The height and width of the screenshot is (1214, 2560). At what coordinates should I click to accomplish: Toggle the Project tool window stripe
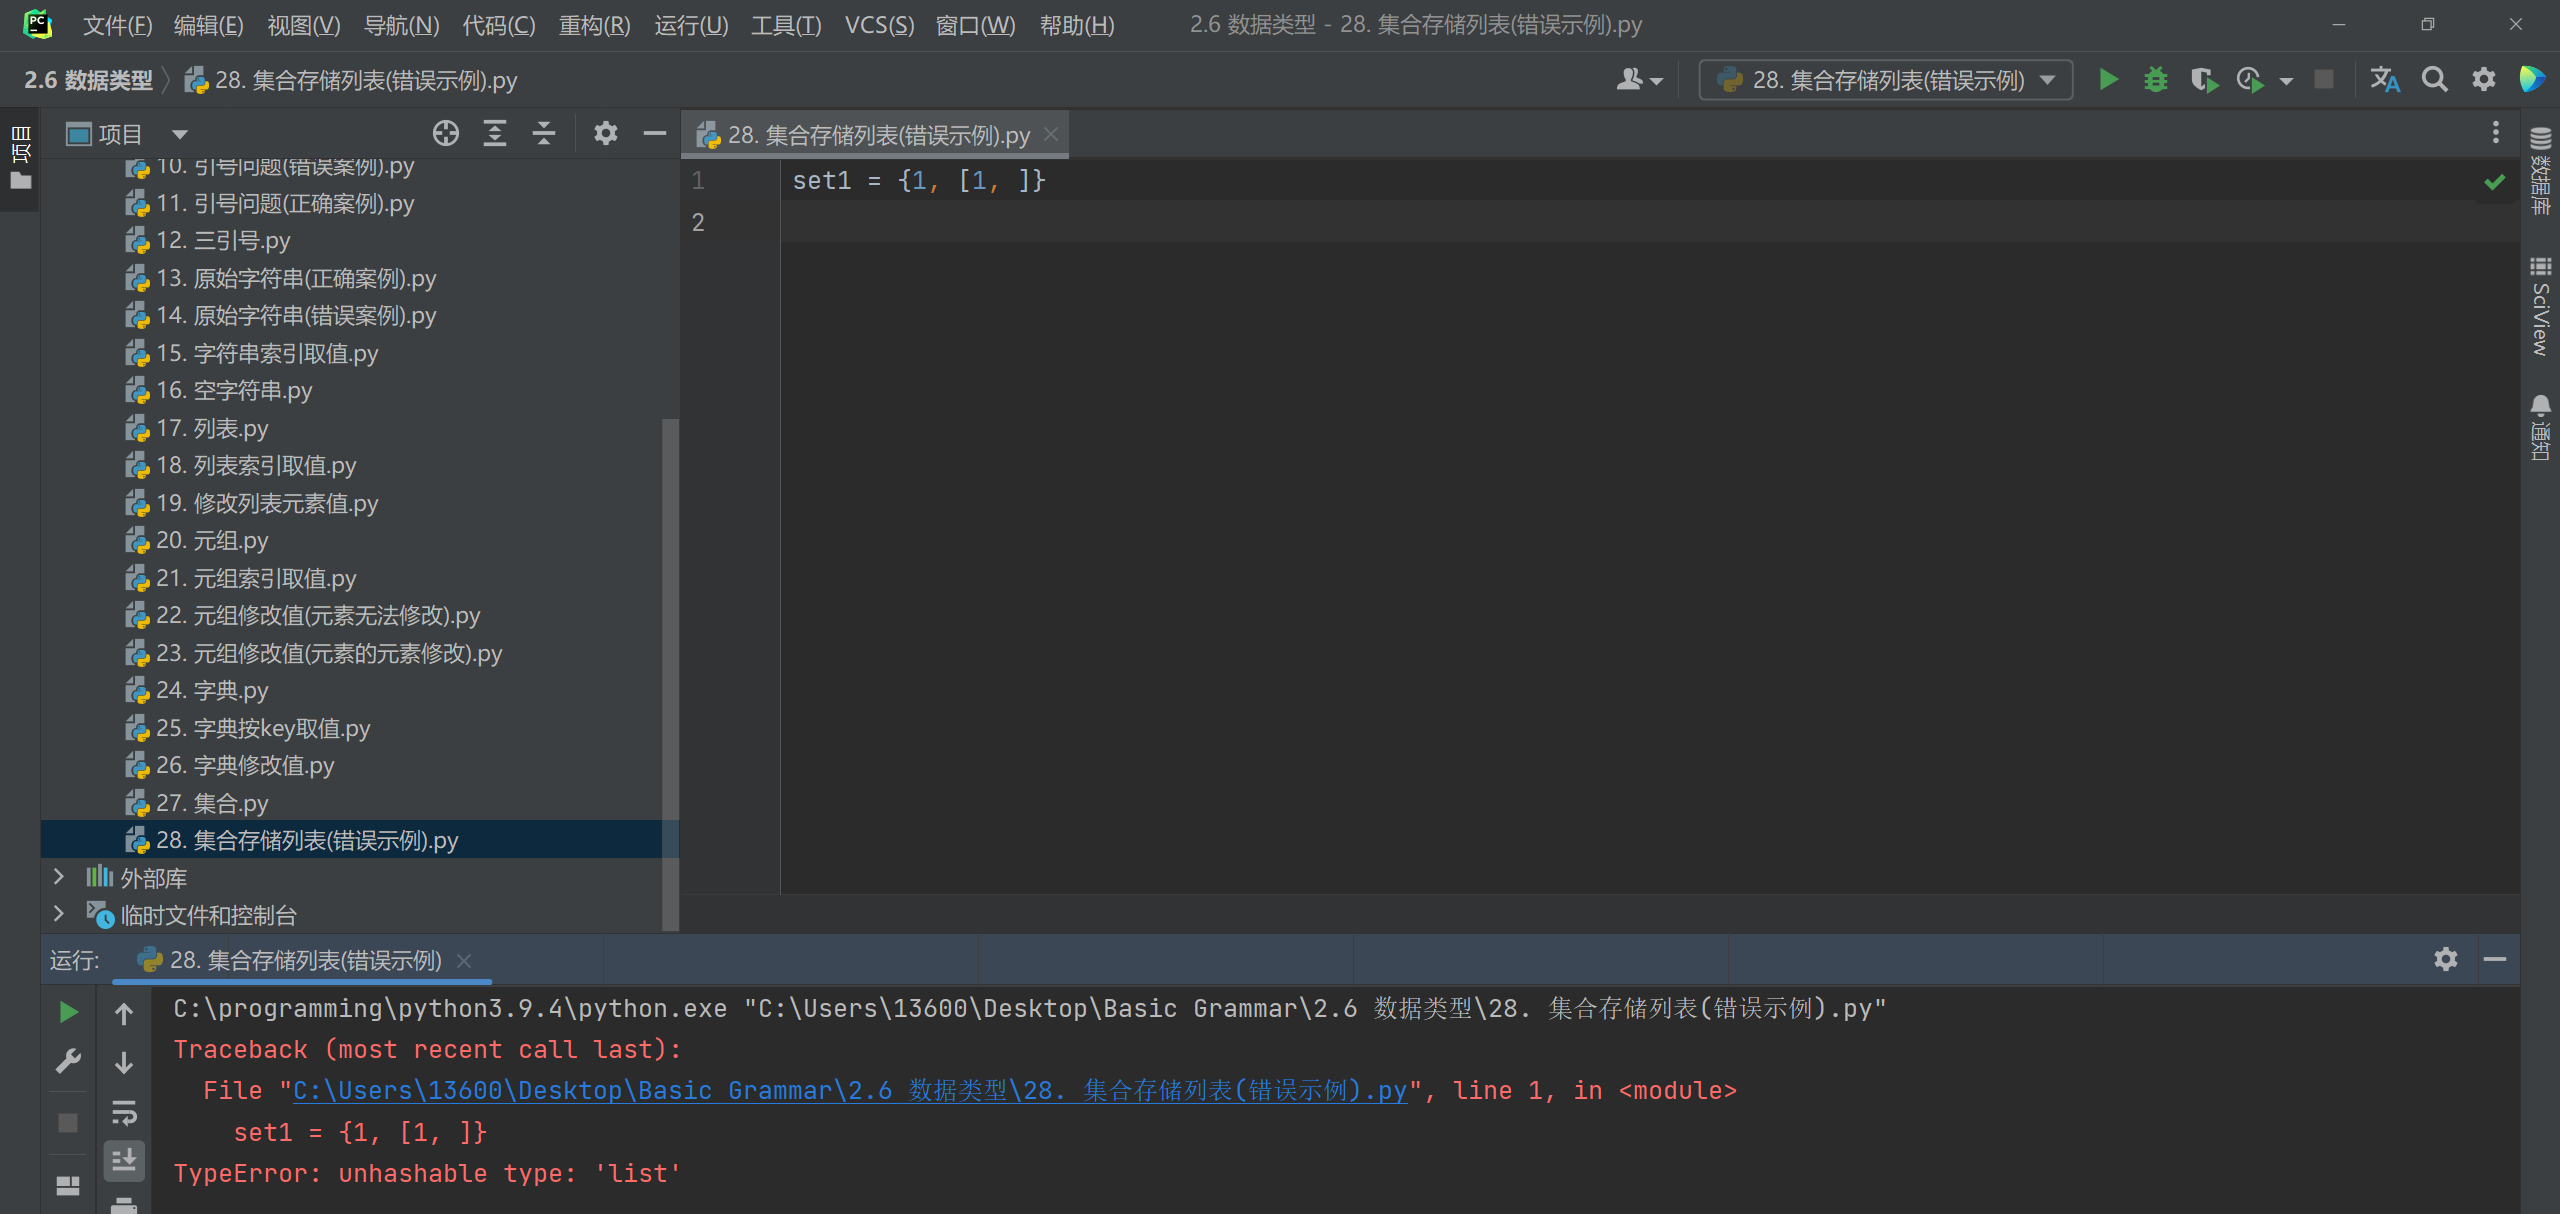[x=20, y=157]
